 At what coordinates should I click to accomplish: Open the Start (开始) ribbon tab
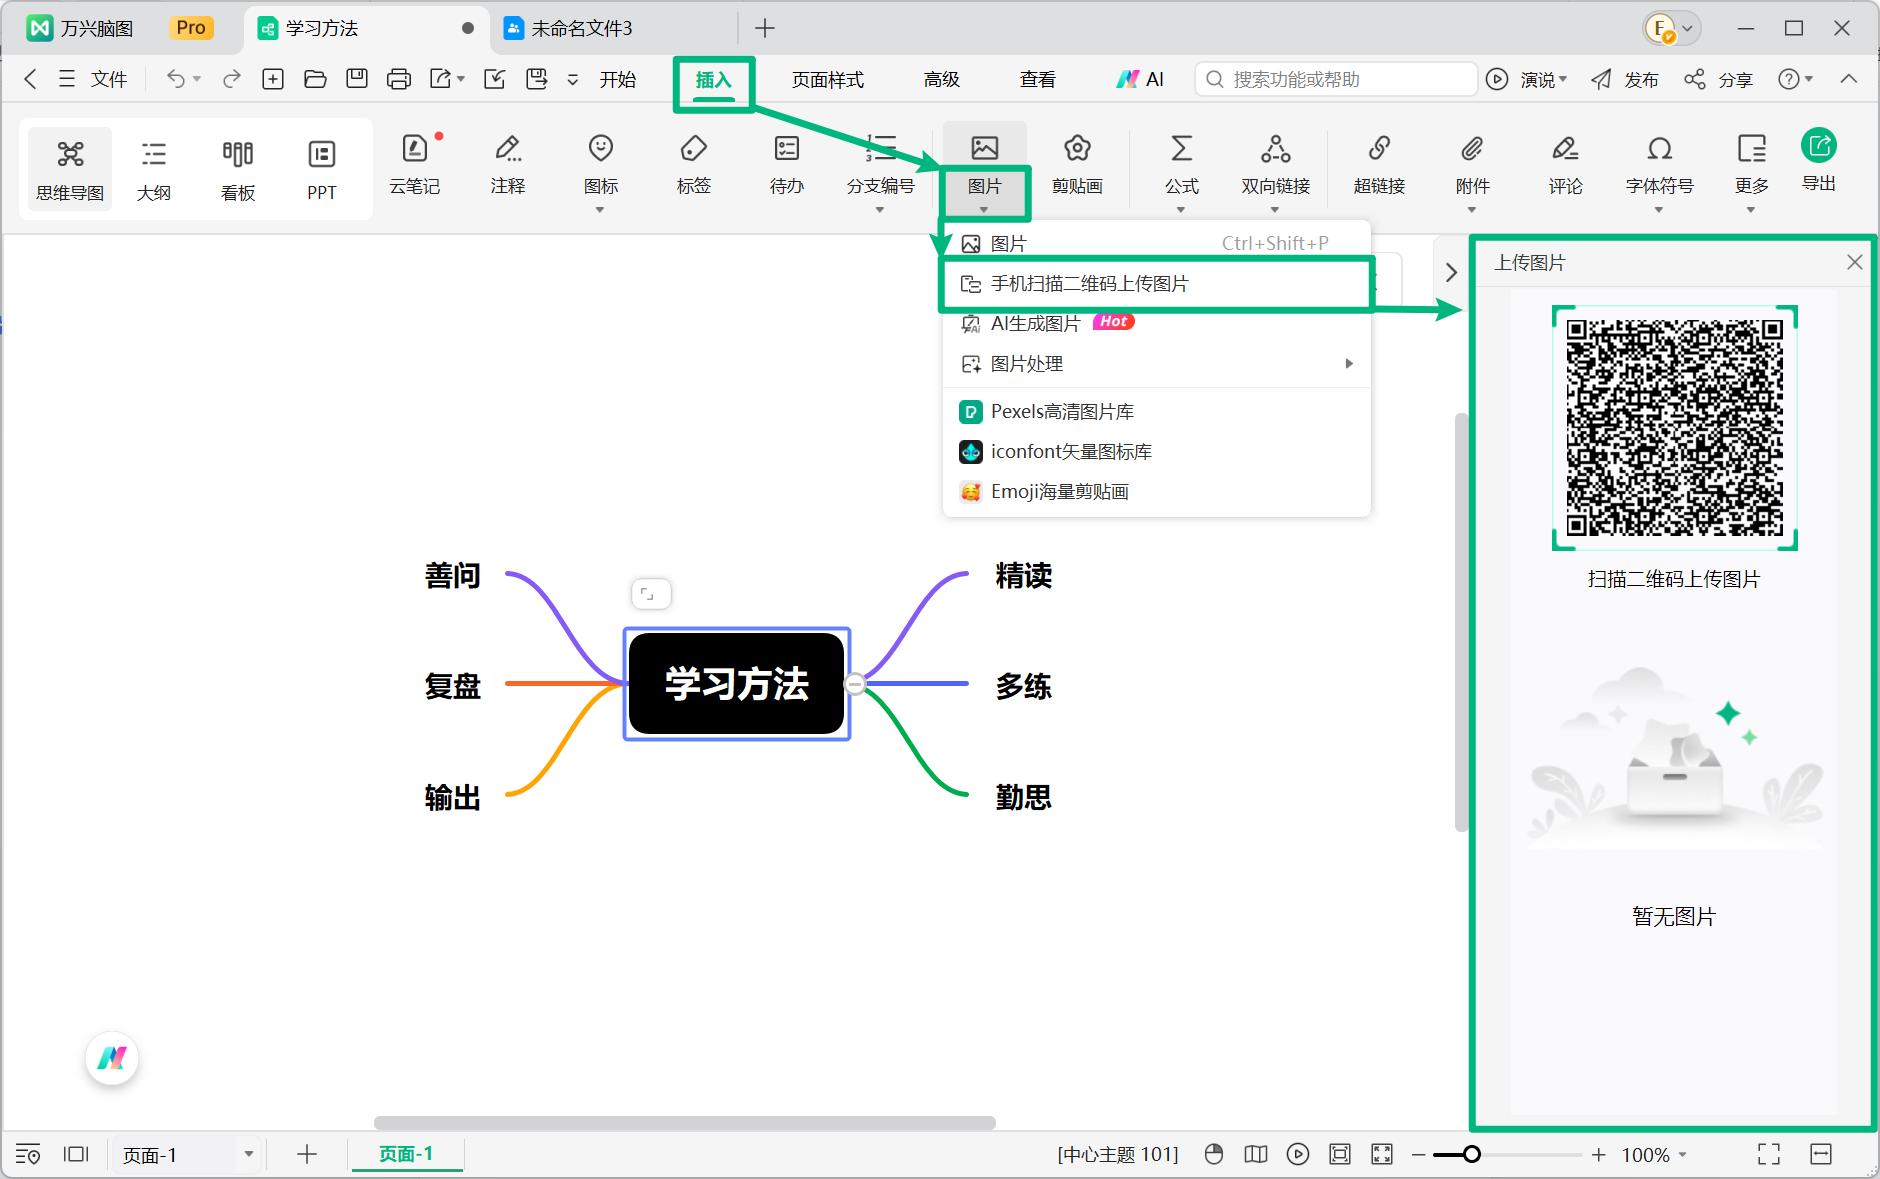pyautogui.click(x=618, y=79)
